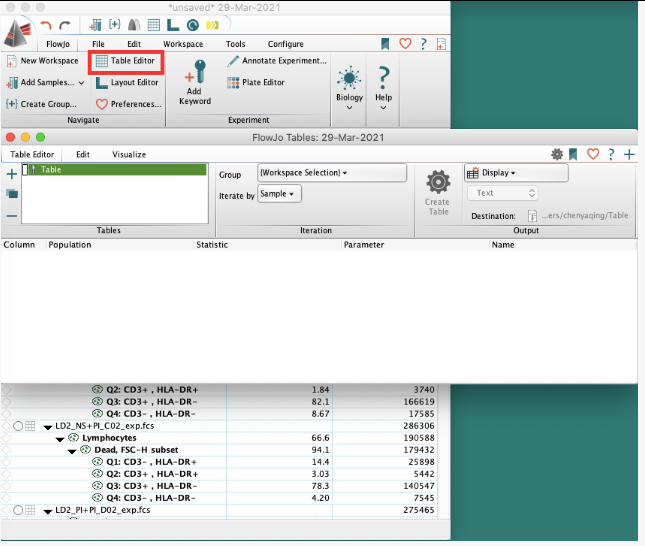Click the New Workspace button
Viewport: 645px width, 546px height.
click(43, 61)
